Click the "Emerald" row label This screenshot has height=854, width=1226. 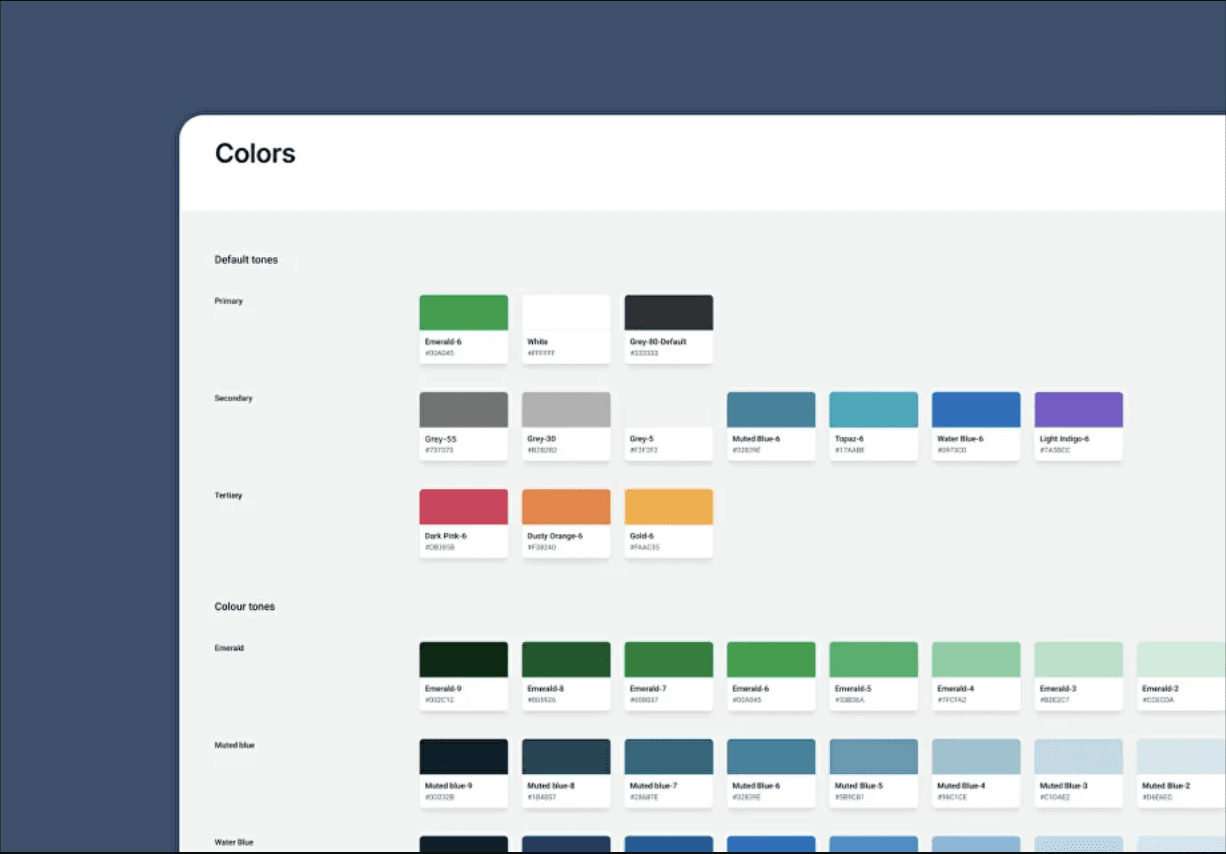pos(229,648)
